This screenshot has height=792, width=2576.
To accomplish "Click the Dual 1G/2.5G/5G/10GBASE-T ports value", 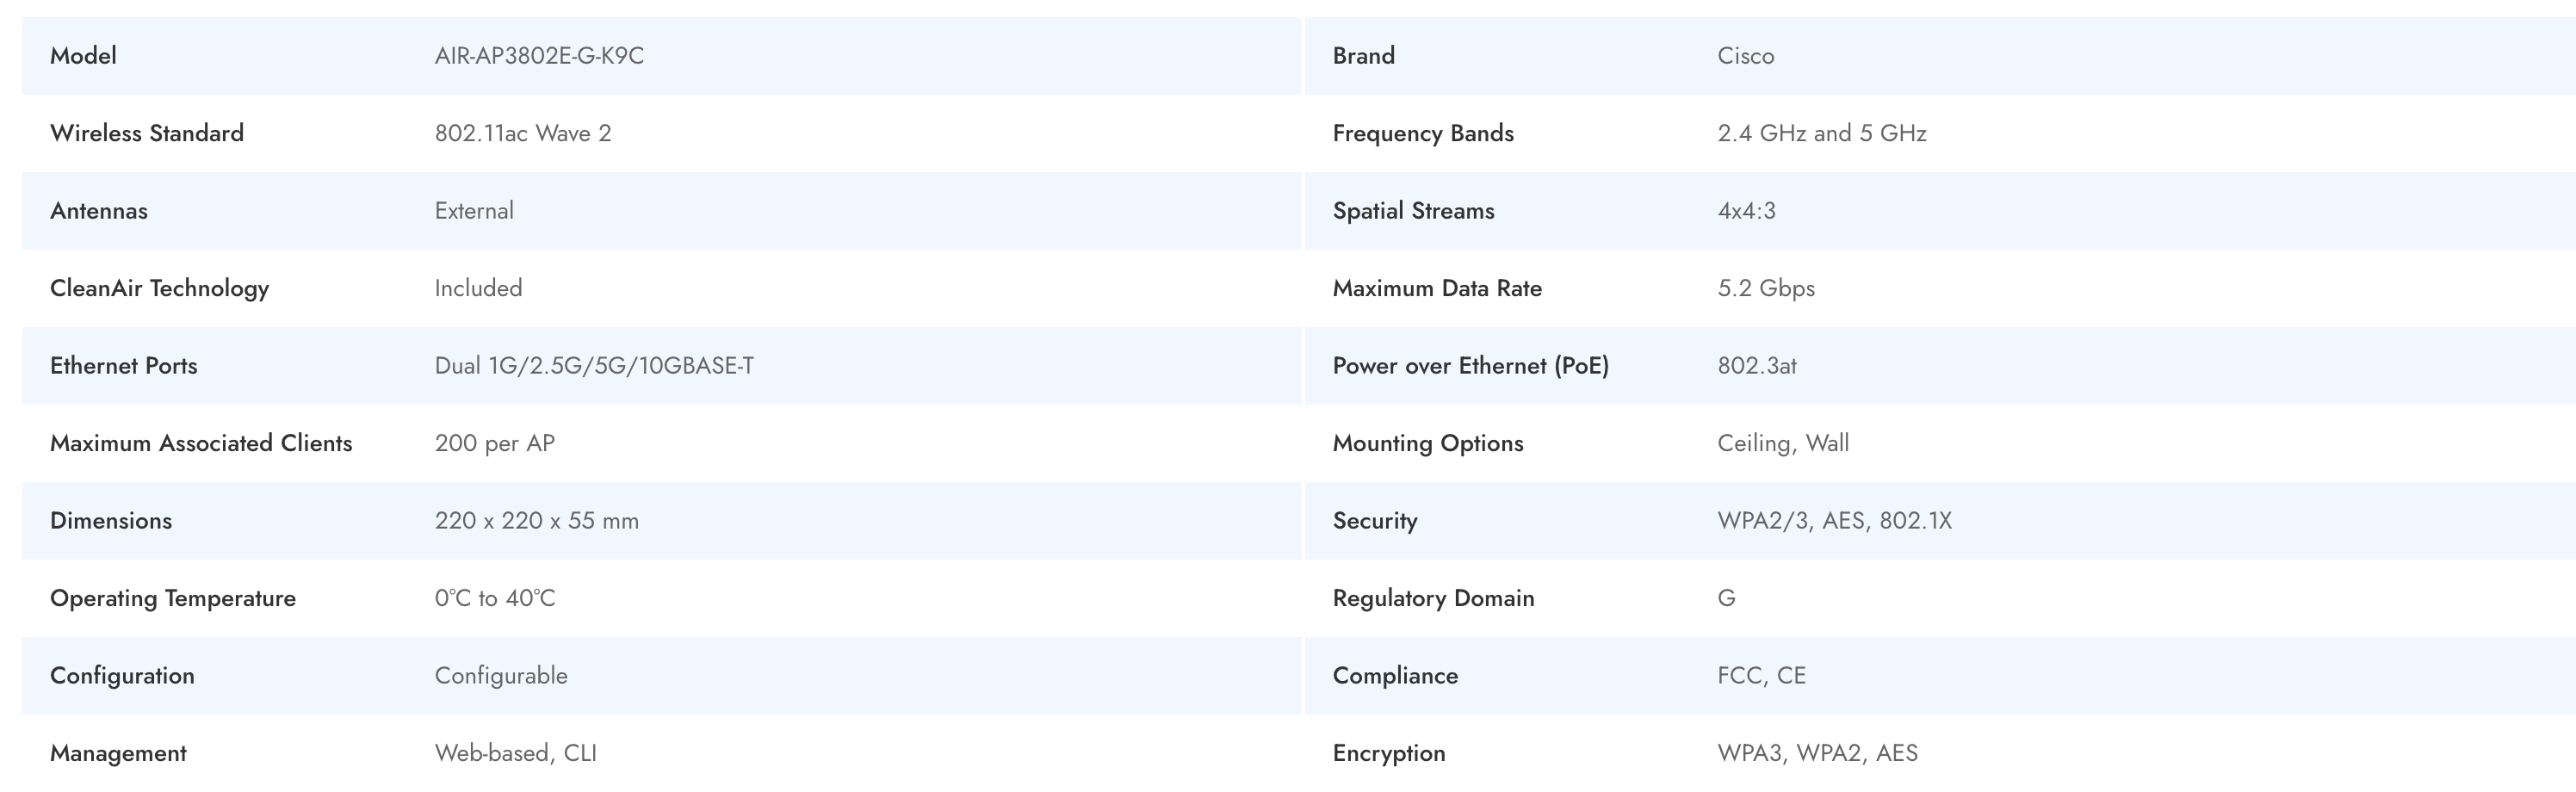I will click(x=594, y=366).
